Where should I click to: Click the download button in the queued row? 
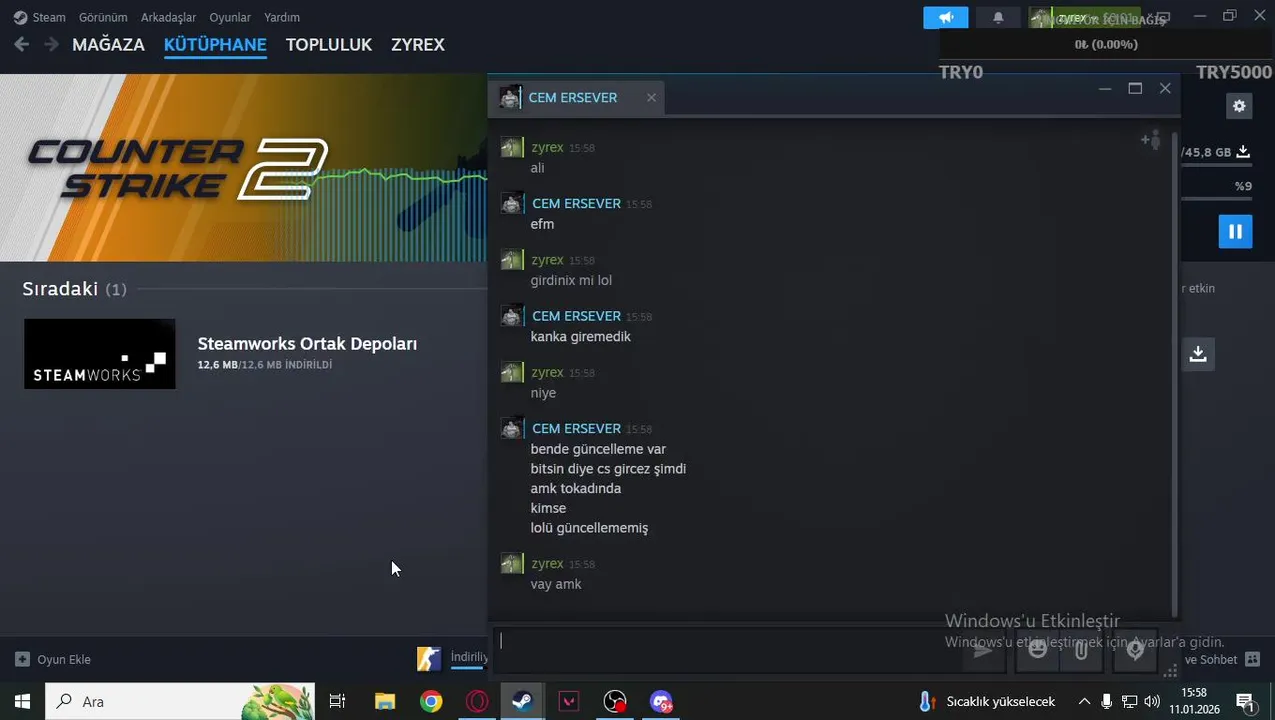pos(1198,354)
